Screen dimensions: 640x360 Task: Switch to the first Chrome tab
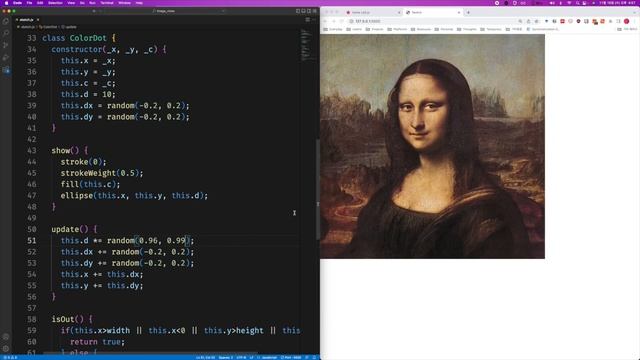coord(372,13)
